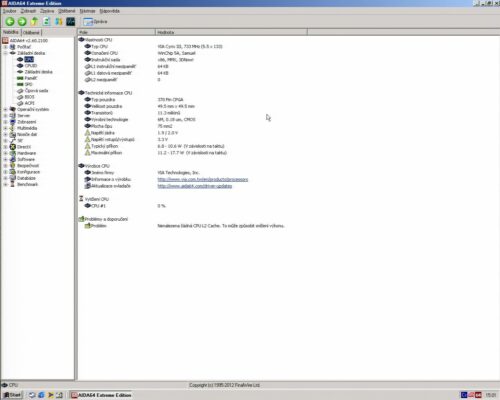This screenshot has height=400, width=500.
Task: Select the AIDA64 v2.60.2100 root node
Action: pyautogui.click(x=29, y=40)
